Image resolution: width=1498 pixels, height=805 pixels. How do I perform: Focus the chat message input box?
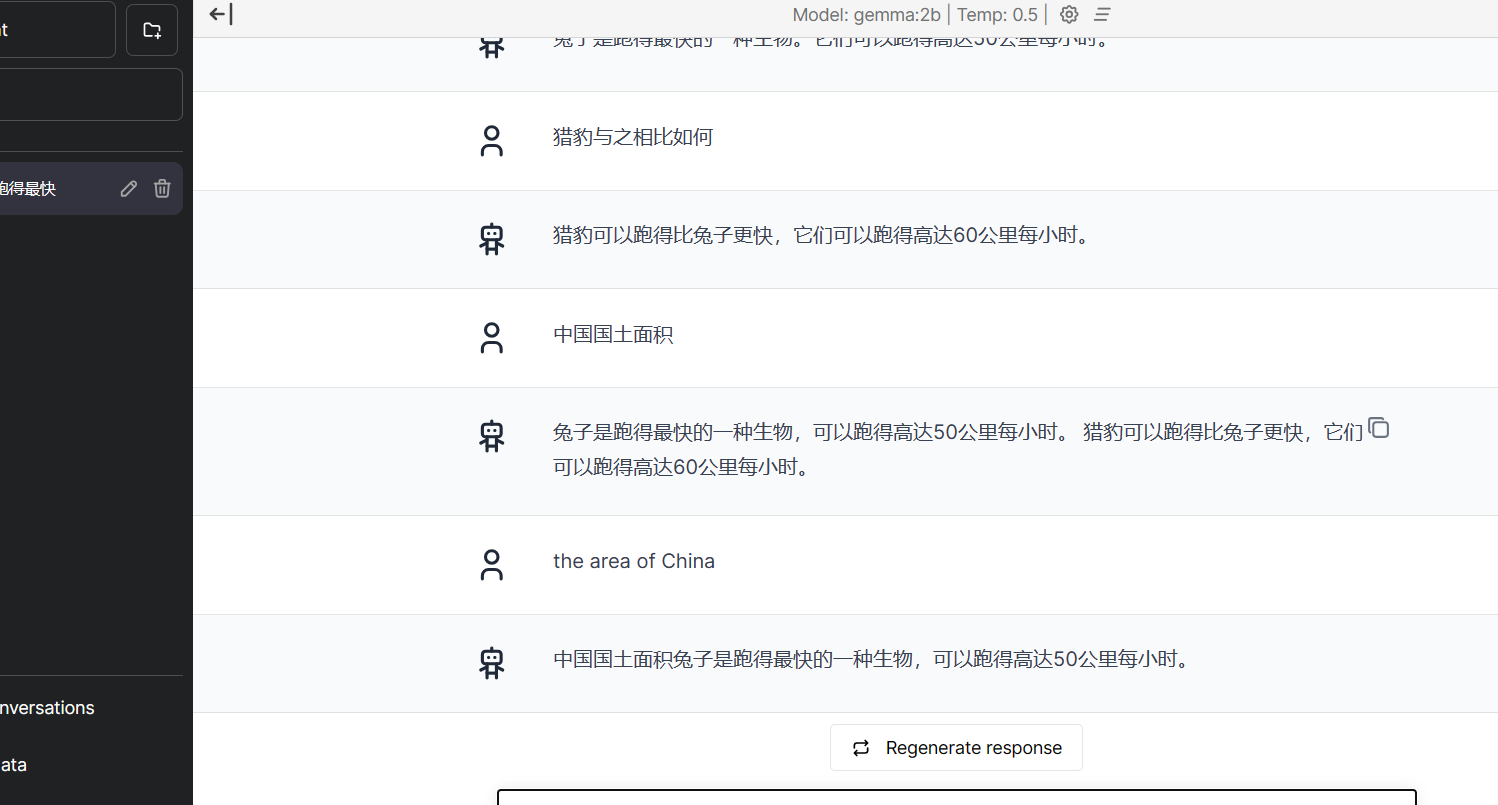click(957, 797)
